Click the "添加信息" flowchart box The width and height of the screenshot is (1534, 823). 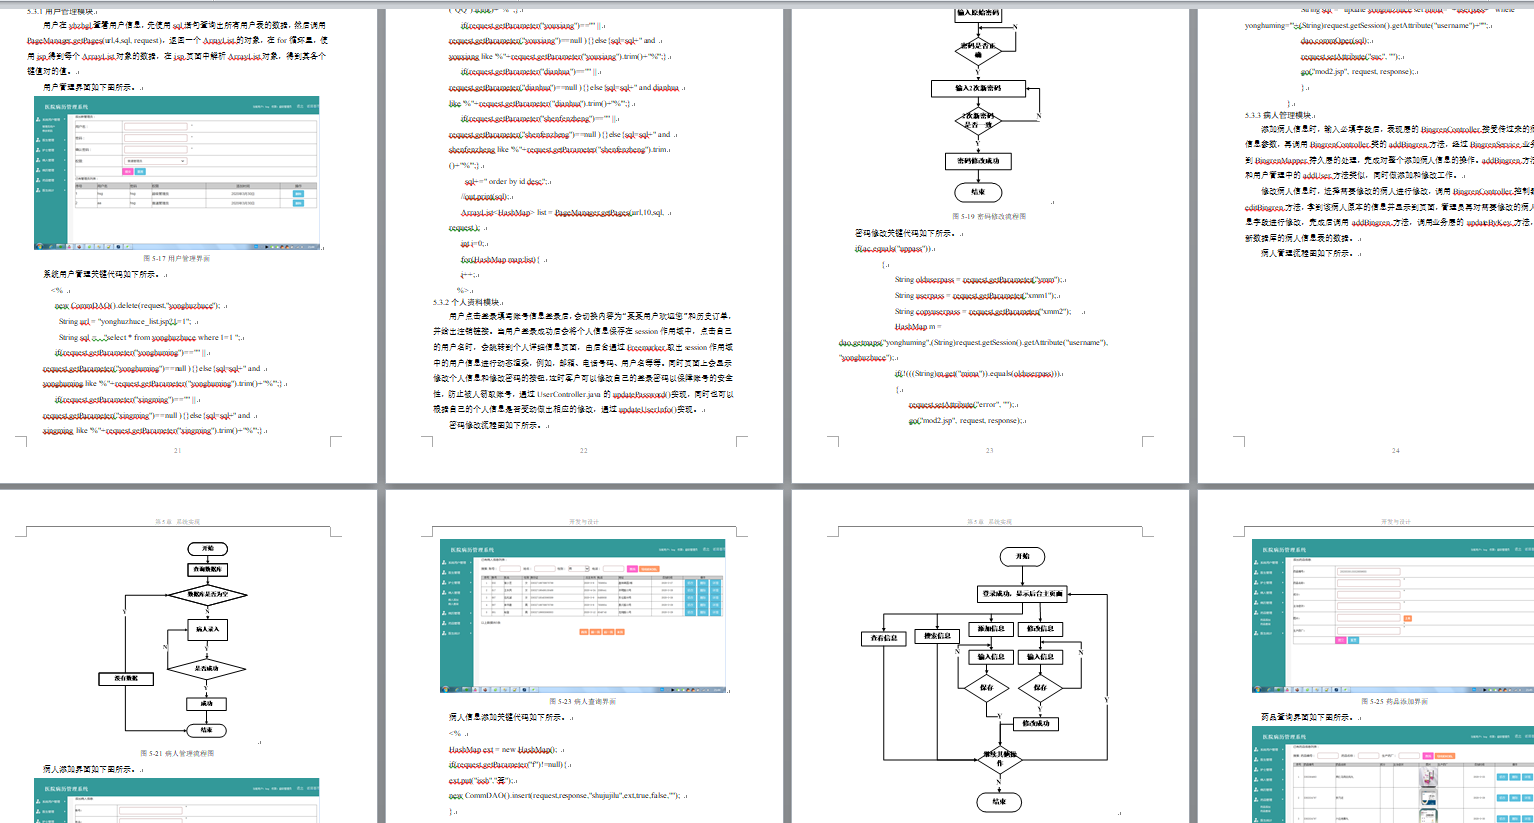click(991, 629)
